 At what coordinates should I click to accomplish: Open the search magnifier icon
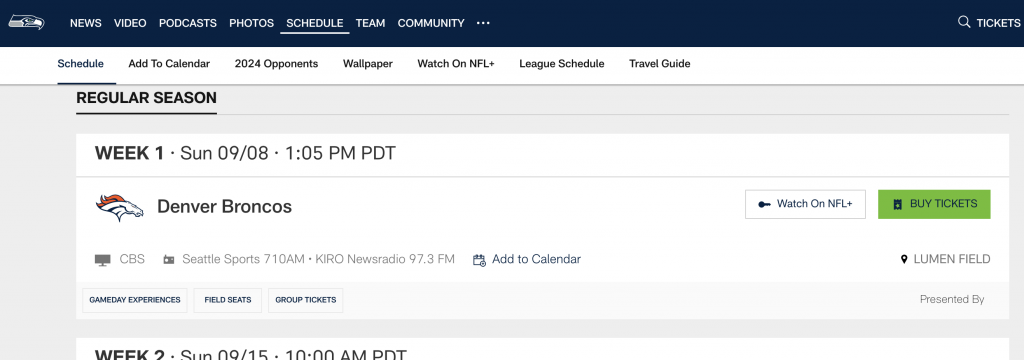[x=963, y=22]
